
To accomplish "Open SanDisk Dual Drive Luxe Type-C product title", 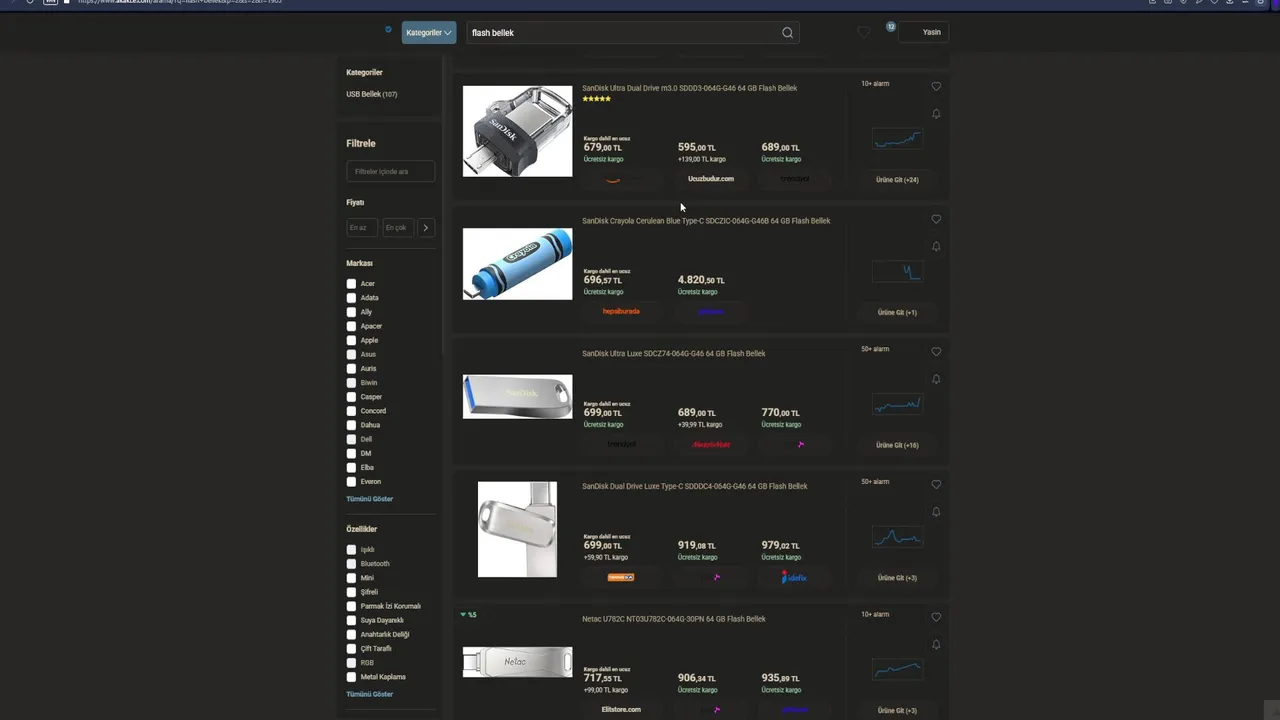I will pyautogui.click(x=695, y=486).
